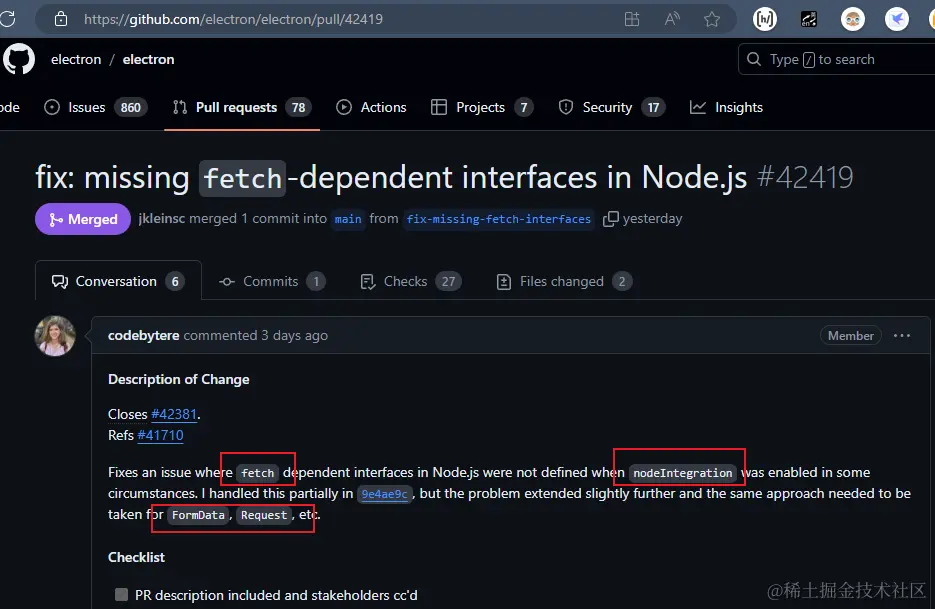Click the jkleinsc username link

coord(162,219)
